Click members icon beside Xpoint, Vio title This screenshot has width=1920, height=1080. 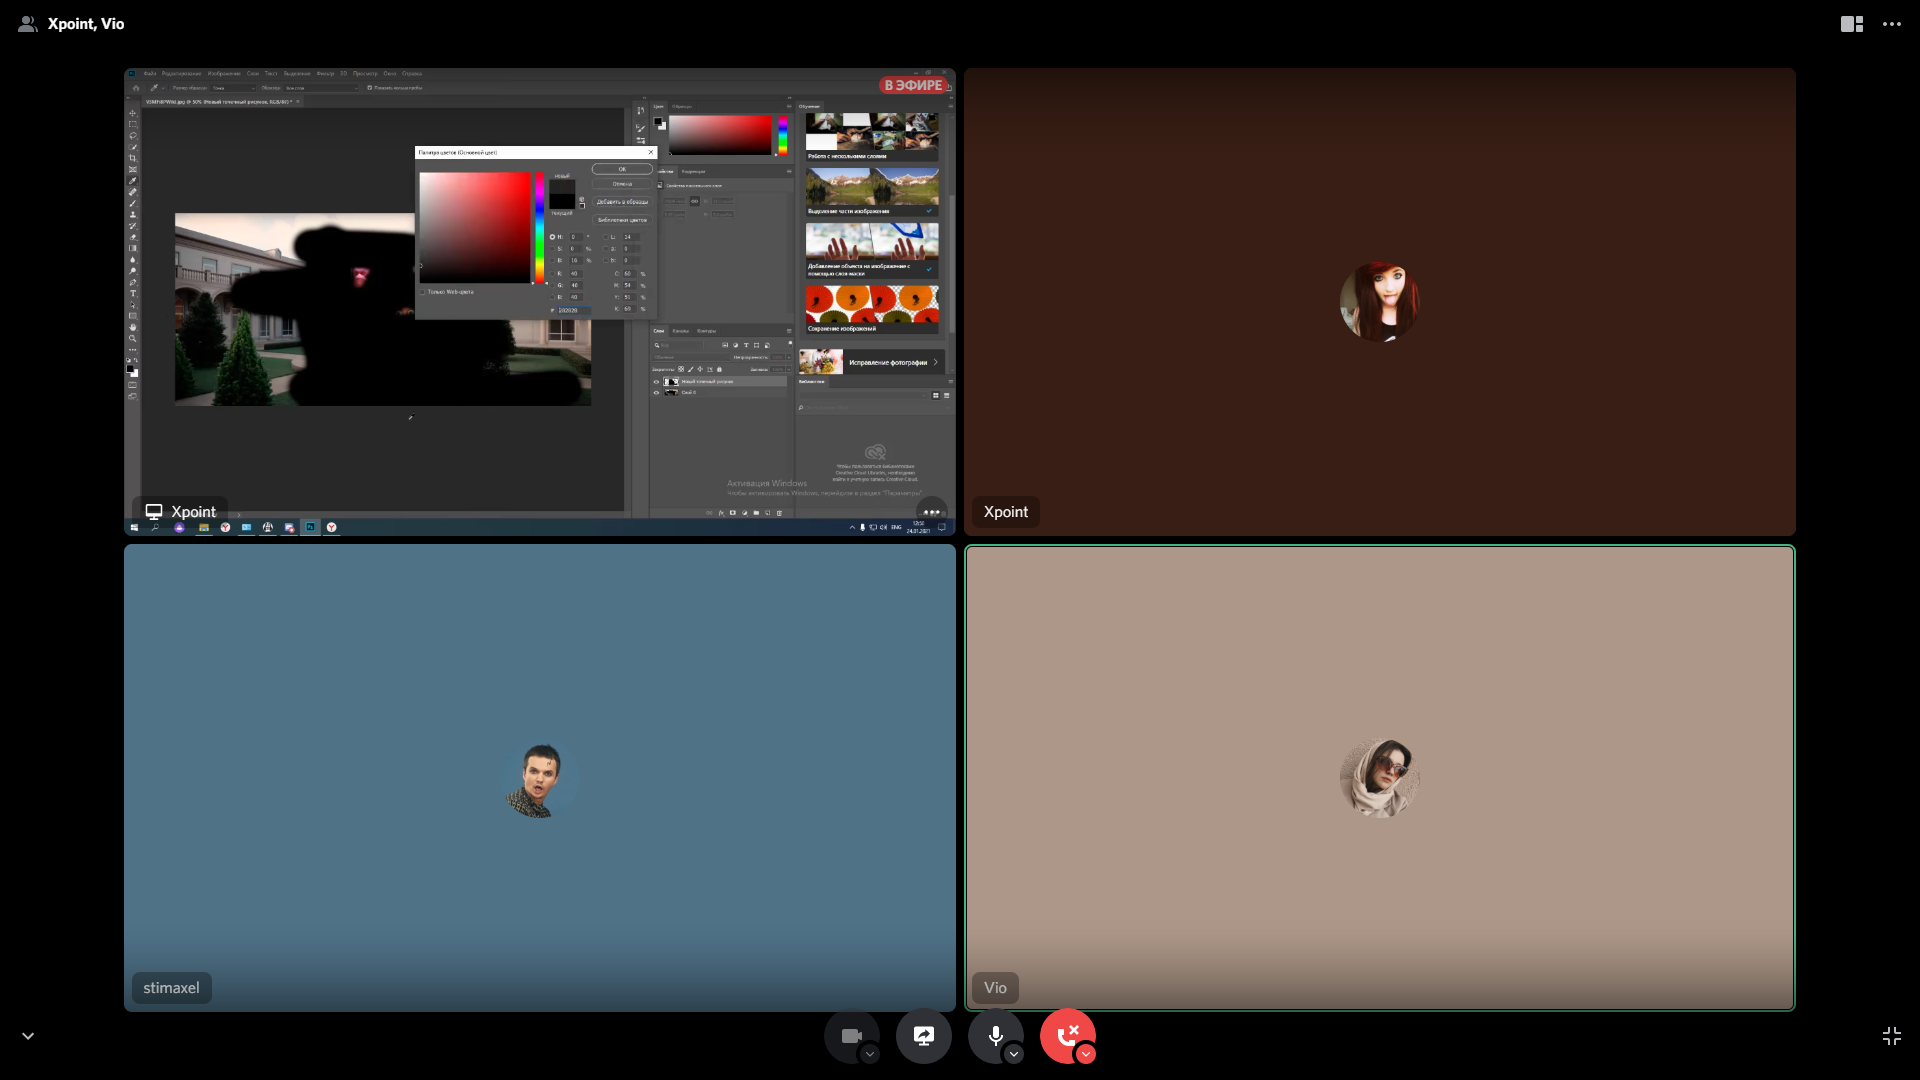(x=28, y=24)
